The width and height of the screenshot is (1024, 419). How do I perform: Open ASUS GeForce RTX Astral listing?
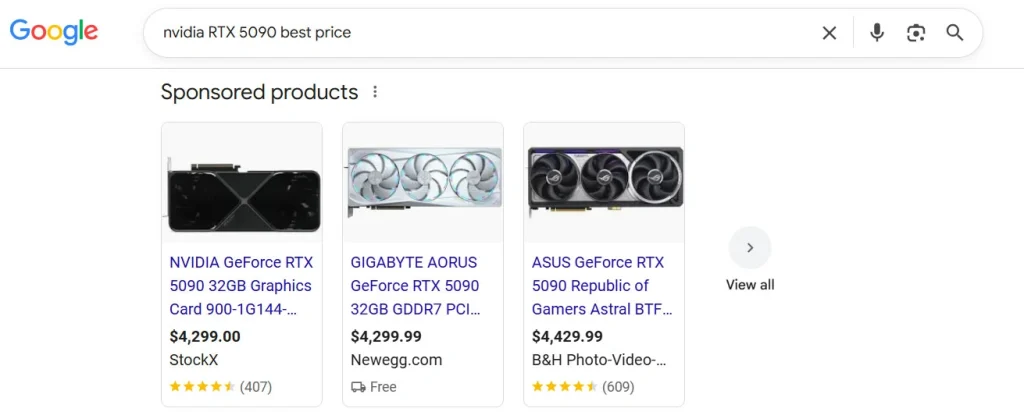point(602,285)
